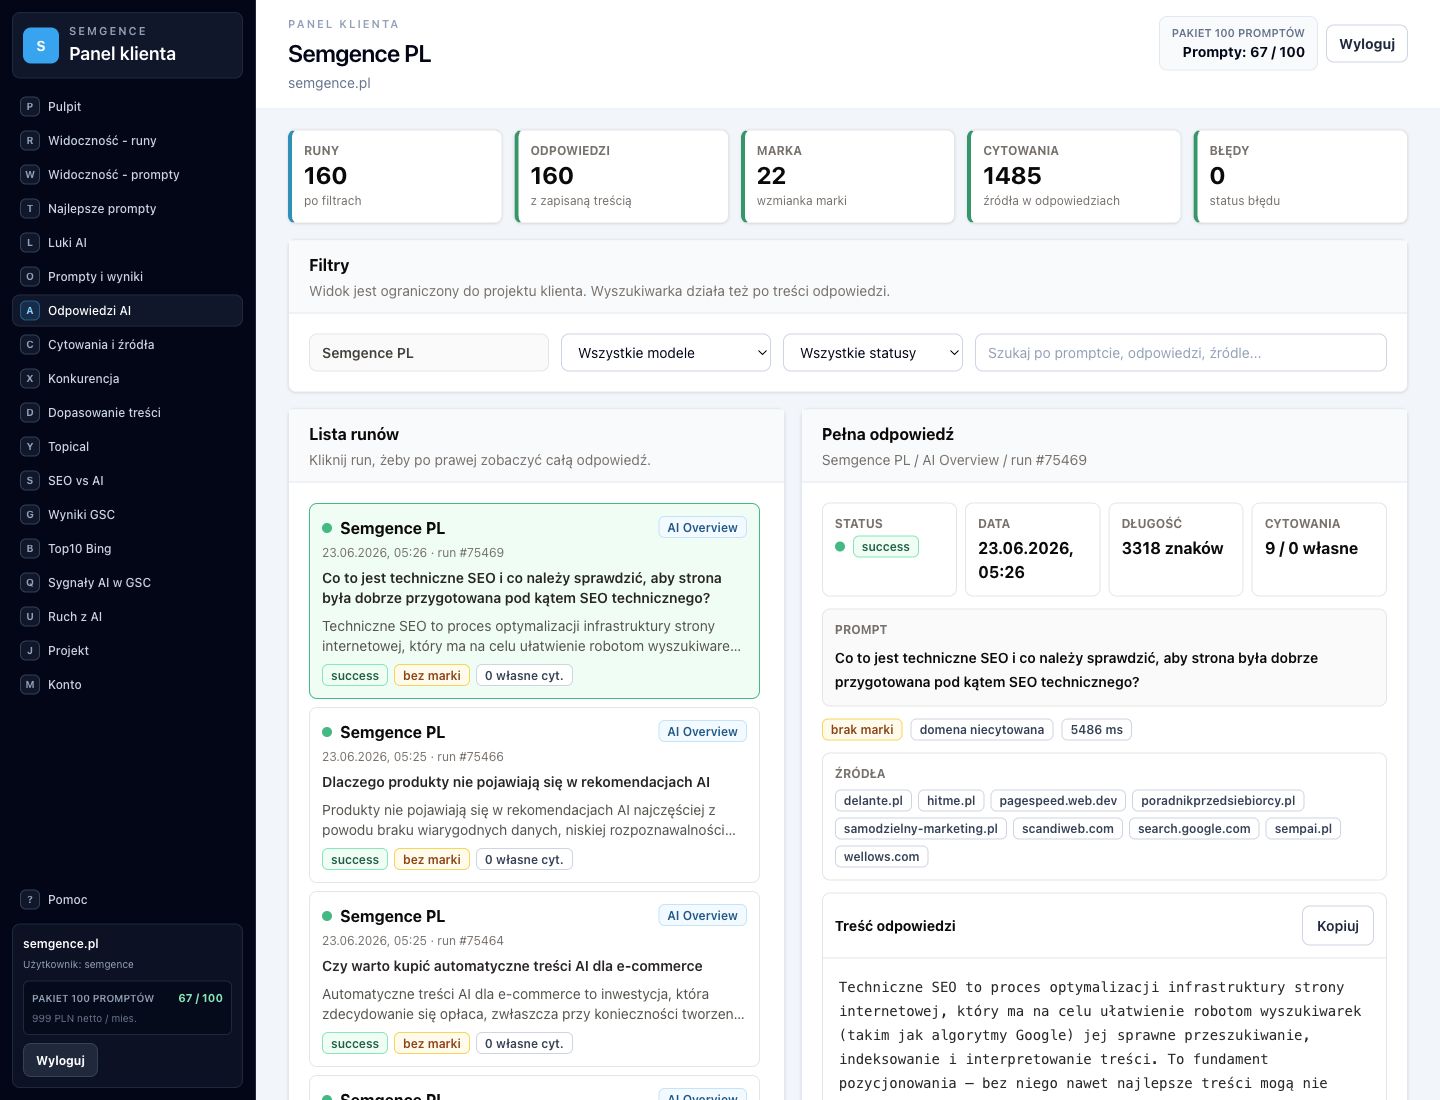Click bez marki tag on run #75464
This screenshot has height=1100, width=1440.
[432, 1044]
